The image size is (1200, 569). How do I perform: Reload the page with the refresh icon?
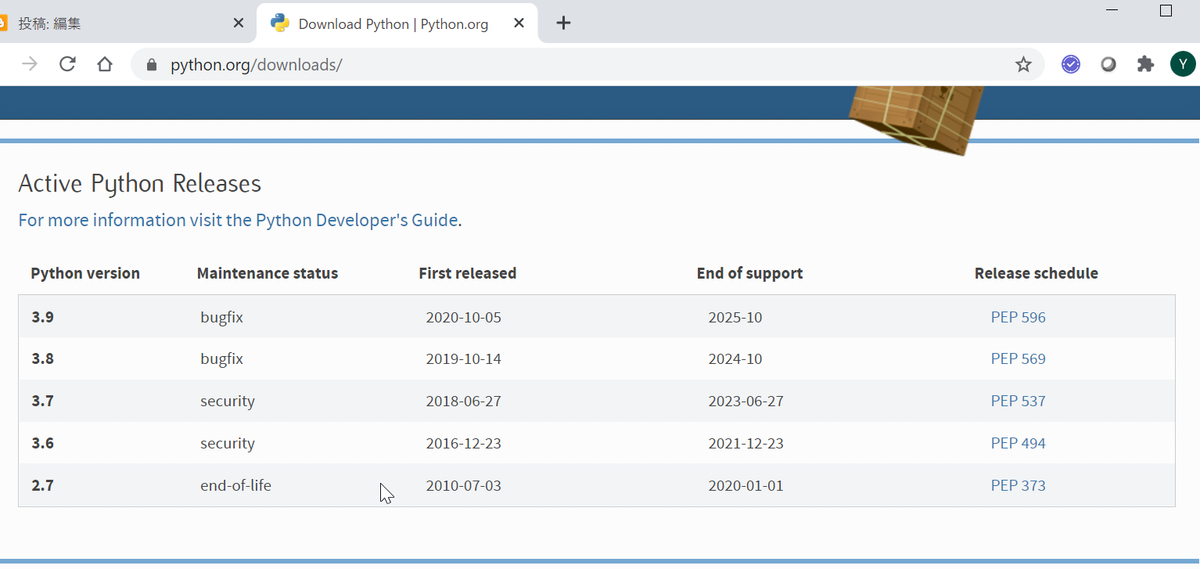point(67,64)
